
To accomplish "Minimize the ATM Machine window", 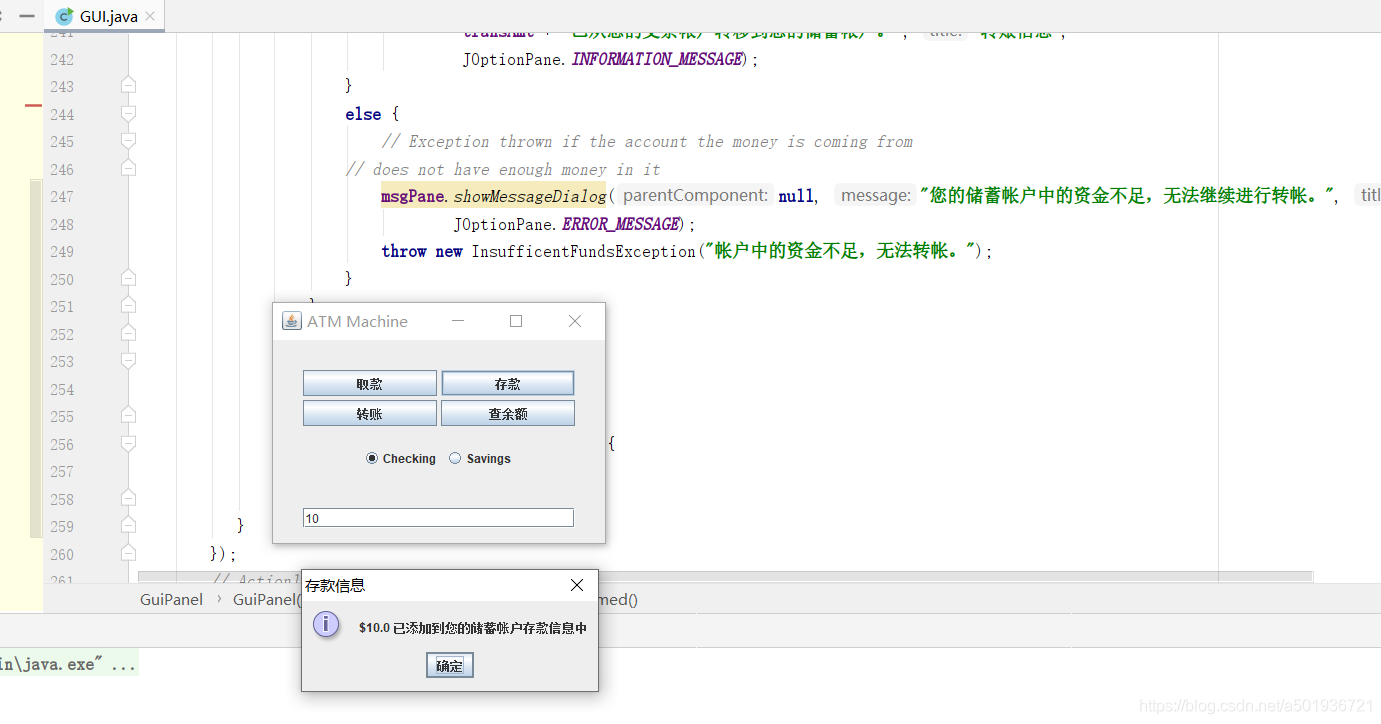I will [458, 321].
